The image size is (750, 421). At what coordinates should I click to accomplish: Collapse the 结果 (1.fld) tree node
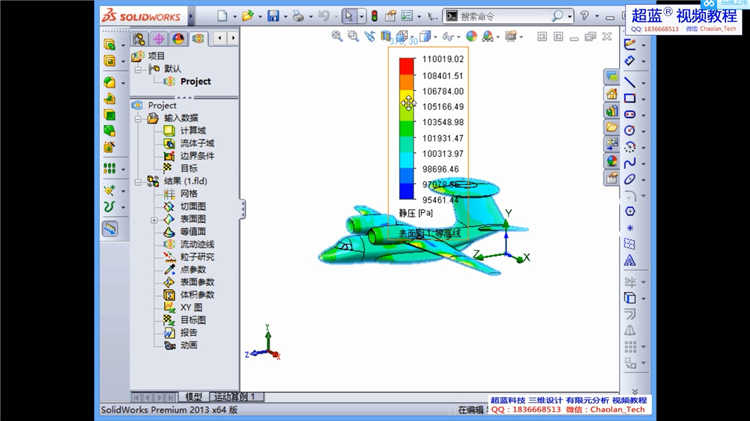coord(138,182)
